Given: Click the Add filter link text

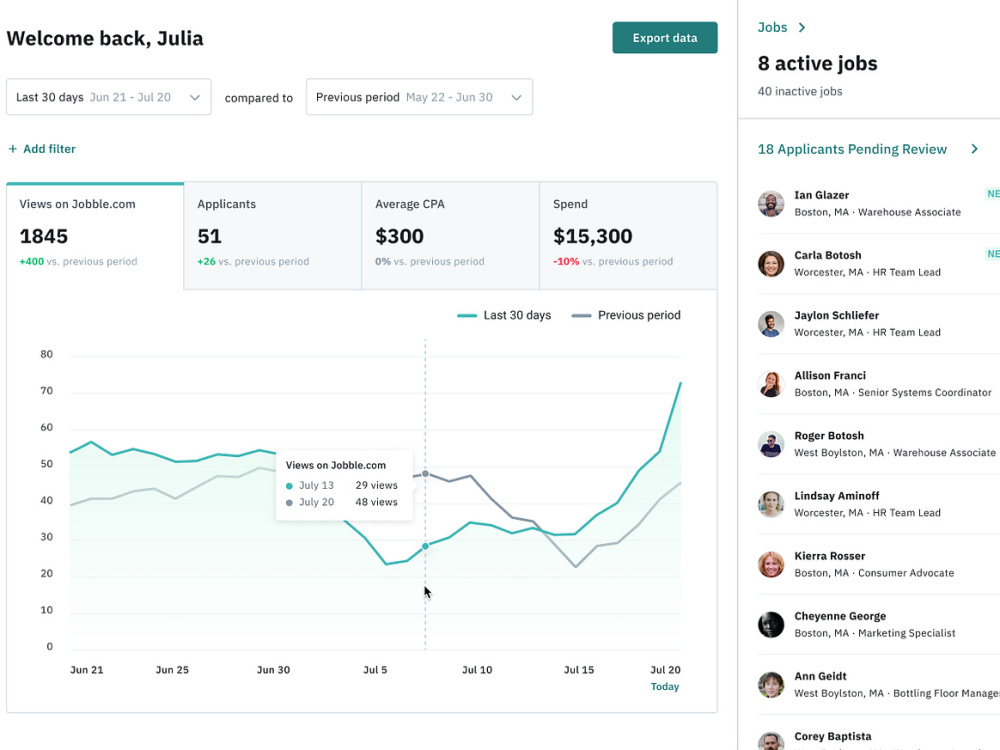Looking at the screenshot, I should coord(49,149).
